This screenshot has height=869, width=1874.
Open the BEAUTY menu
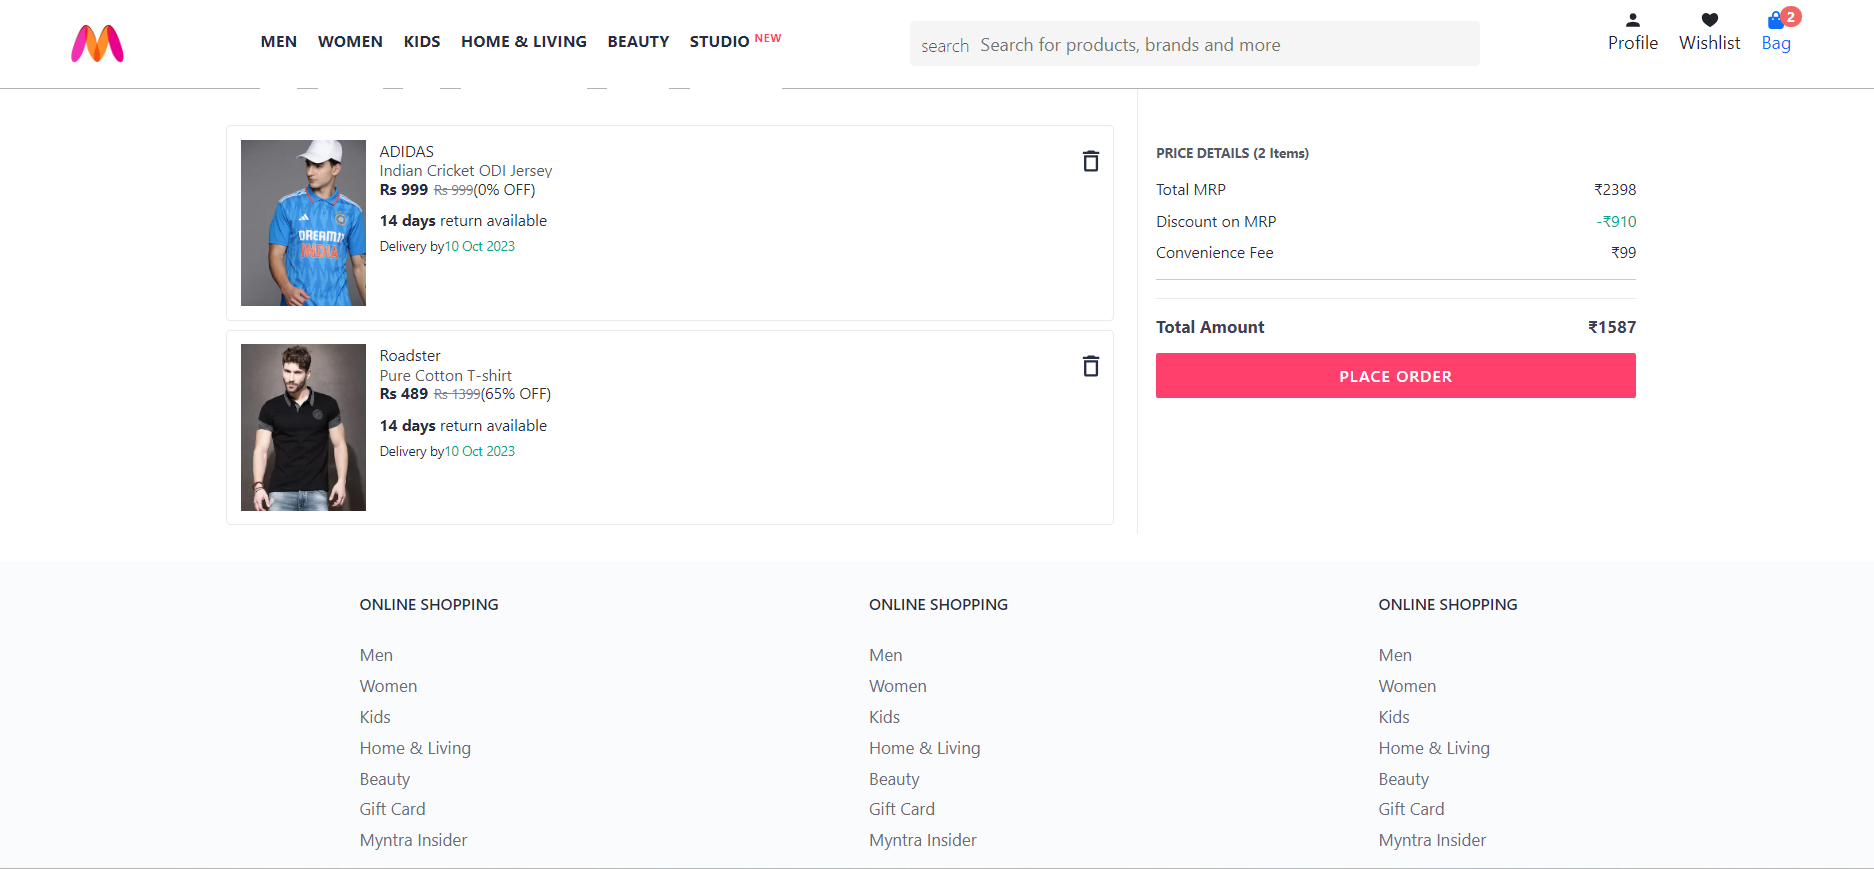pyautogui.click(x=638, y=41)
